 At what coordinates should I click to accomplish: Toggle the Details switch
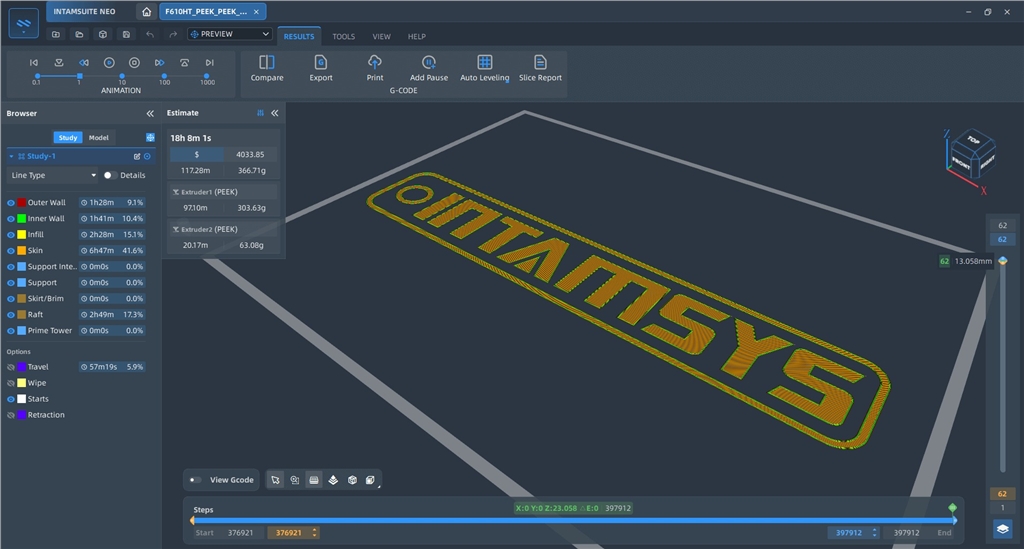[109, 175]
